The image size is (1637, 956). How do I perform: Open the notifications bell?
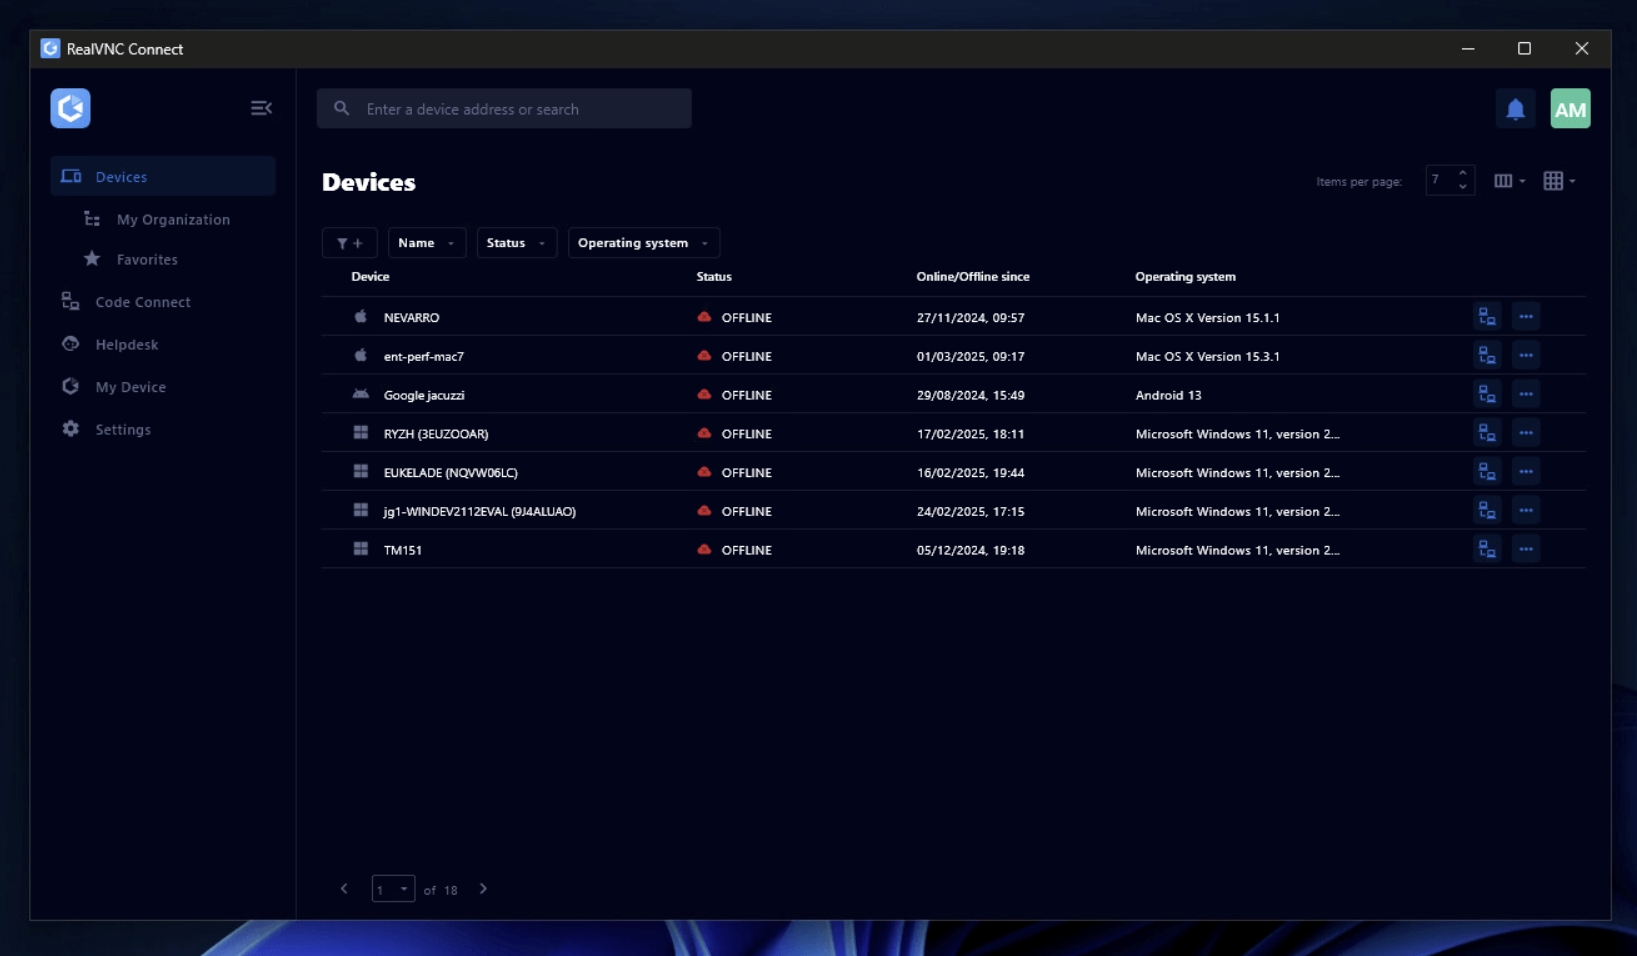click(x=1515, y=109)
